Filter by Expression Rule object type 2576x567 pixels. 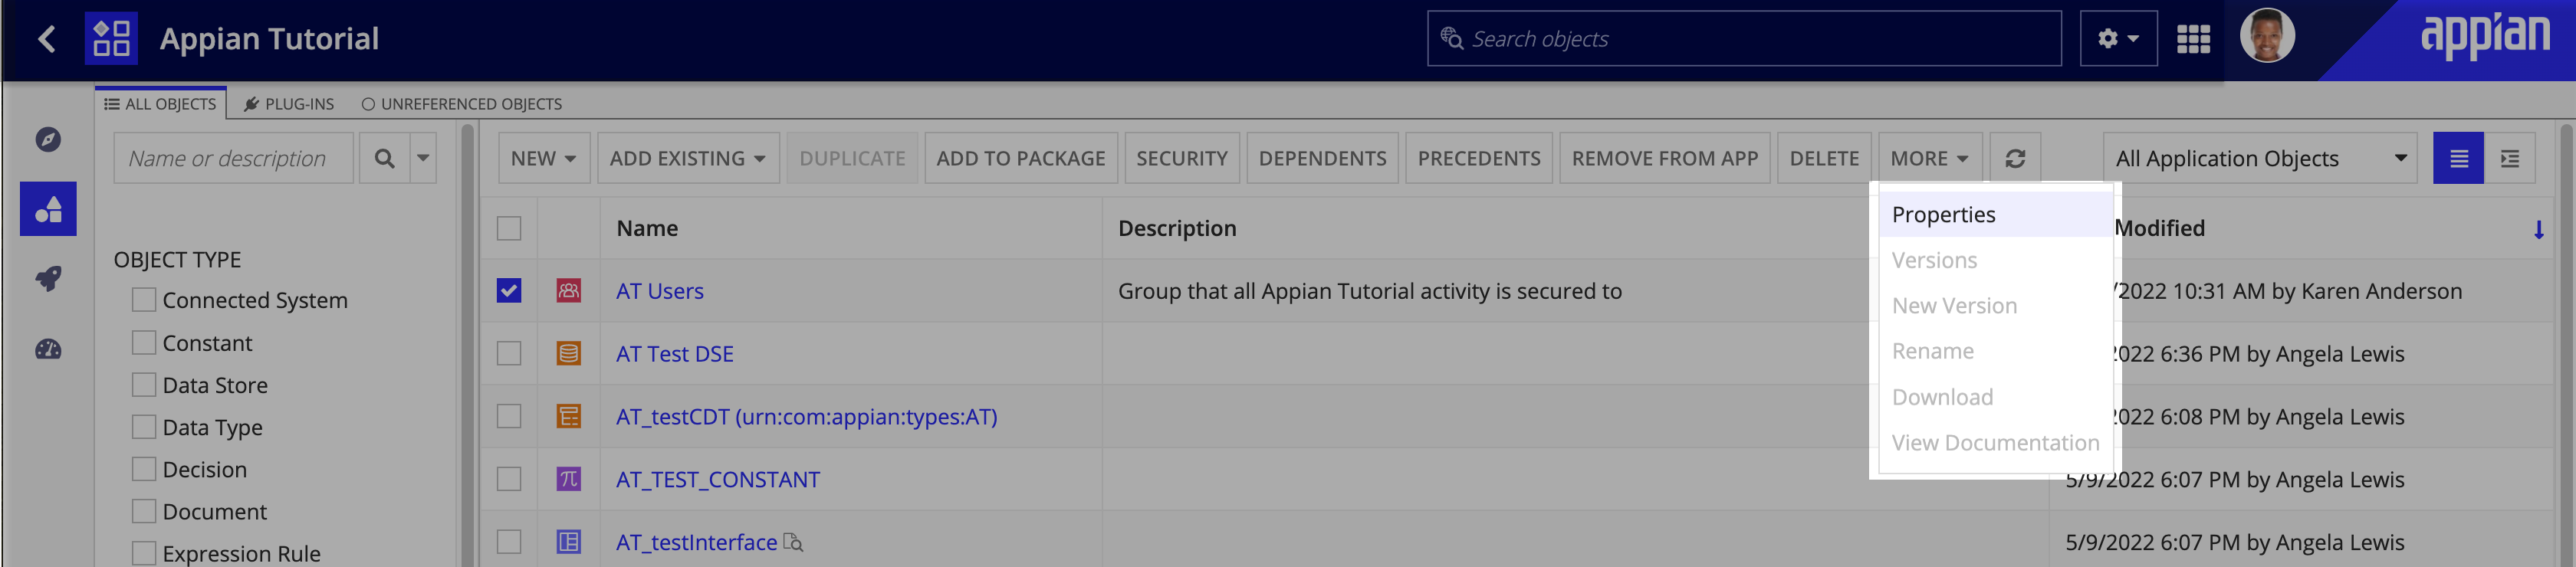click(x=144, y=553)
